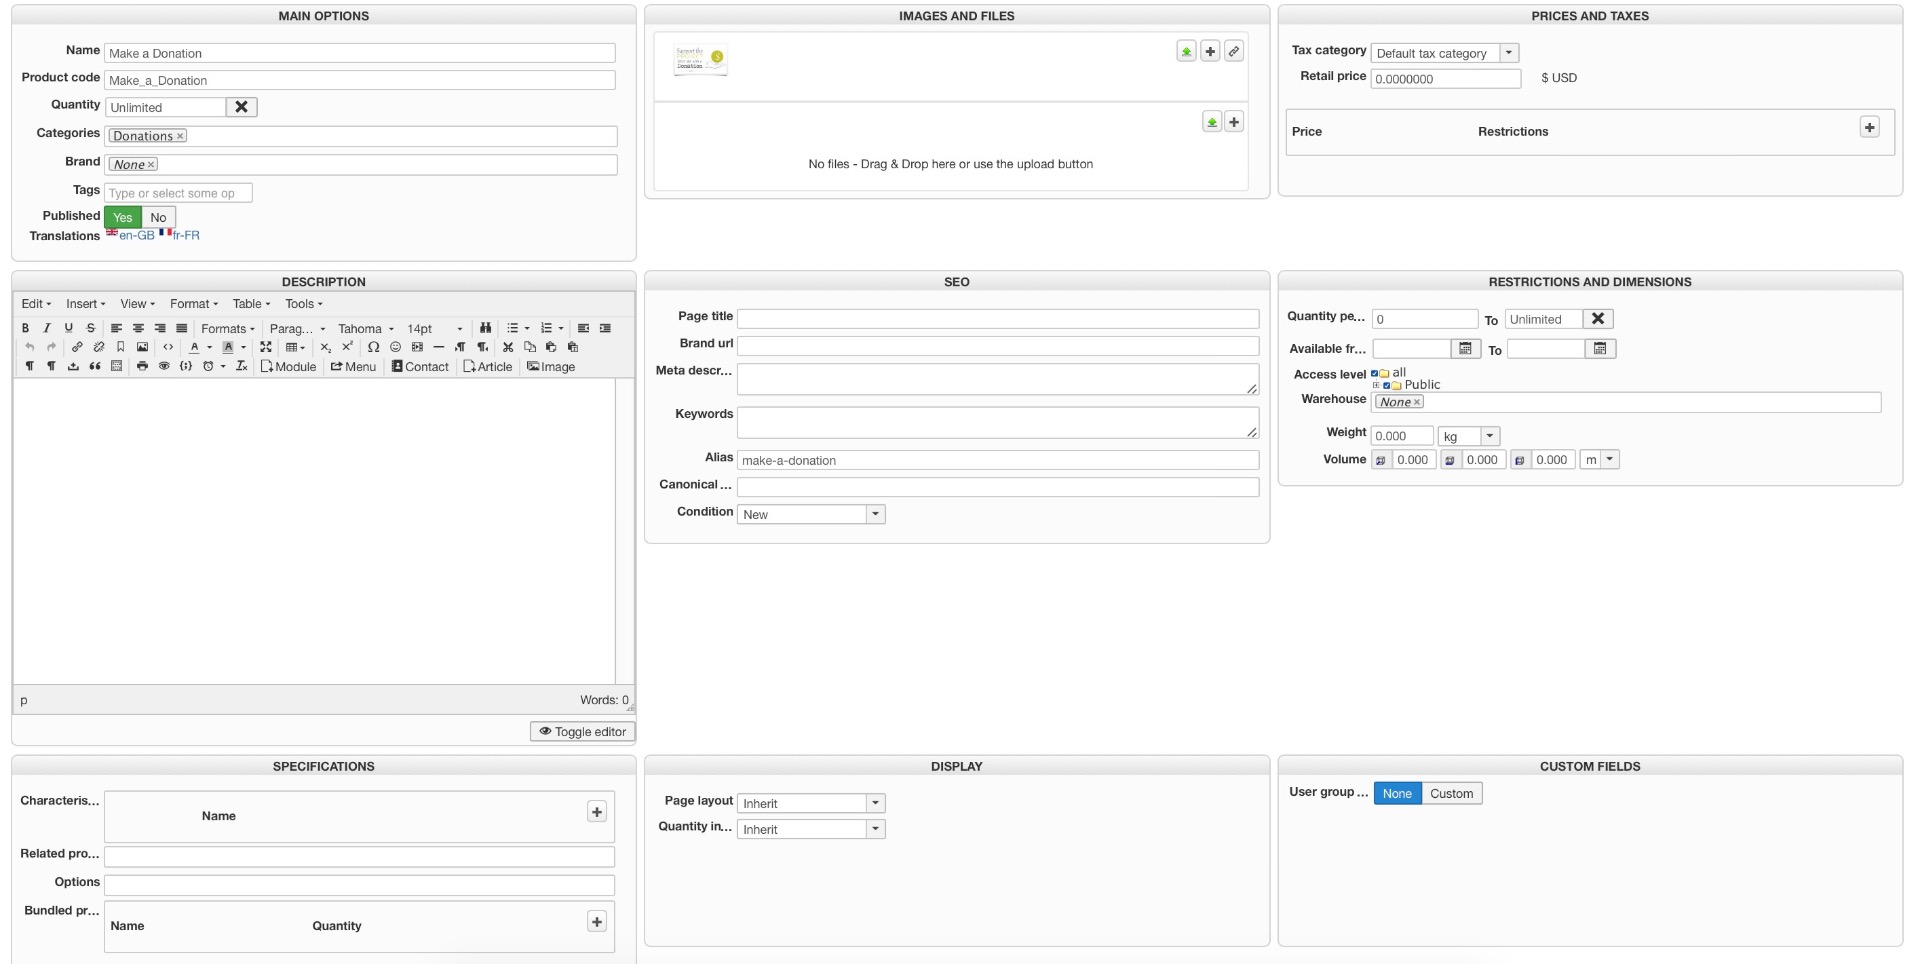Open the Available from calendar picker
The height and width of the screenshot is (964, 1920).
[x=1465, y=349]
